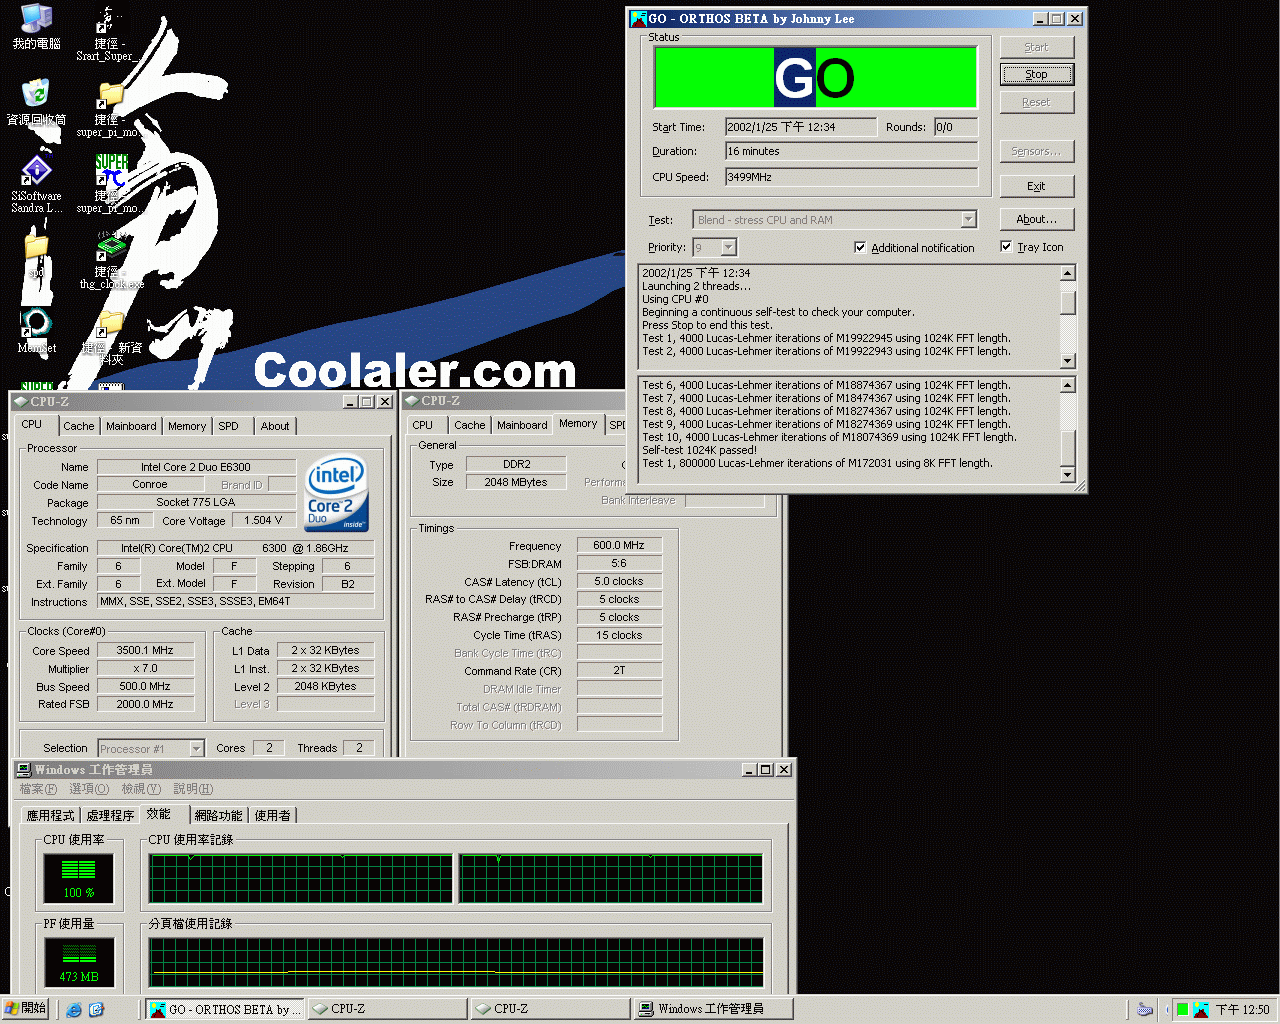Switch to Mainboard tab in CPU-Z processor window
Viewport: 1280px width, 1024px height.
pyautogui.click(x=131, y=426)
